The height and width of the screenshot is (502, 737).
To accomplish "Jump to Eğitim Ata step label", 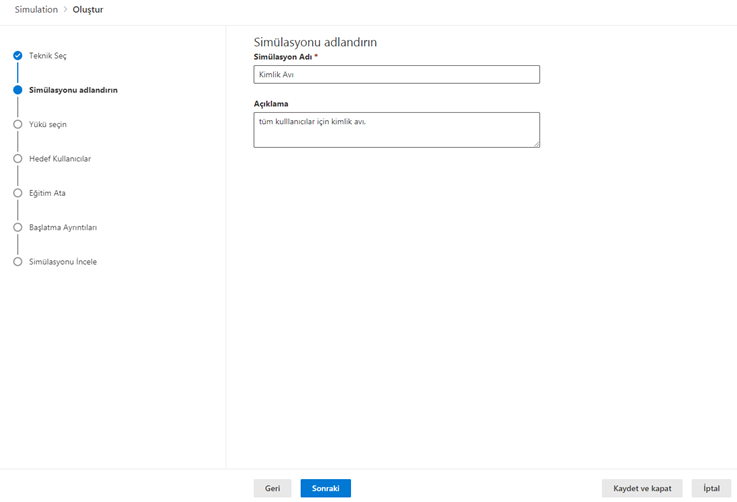I will coord(47,193).
